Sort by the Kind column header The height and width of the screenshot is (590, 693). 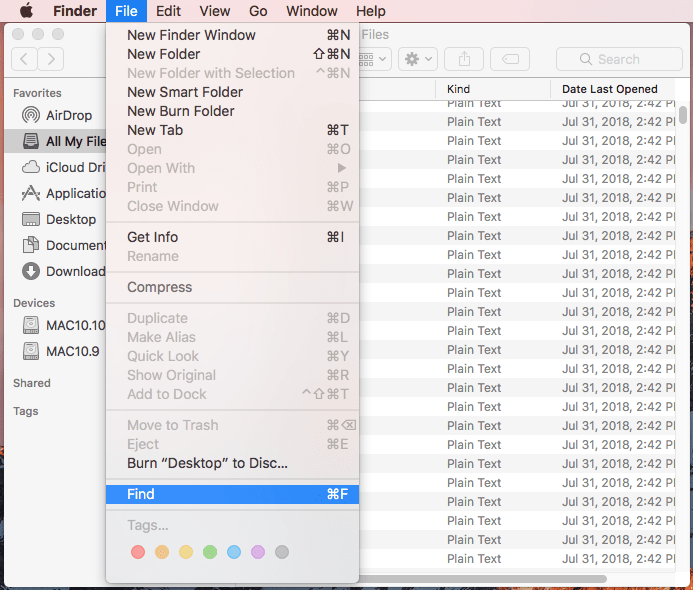[x=493, y=89]
